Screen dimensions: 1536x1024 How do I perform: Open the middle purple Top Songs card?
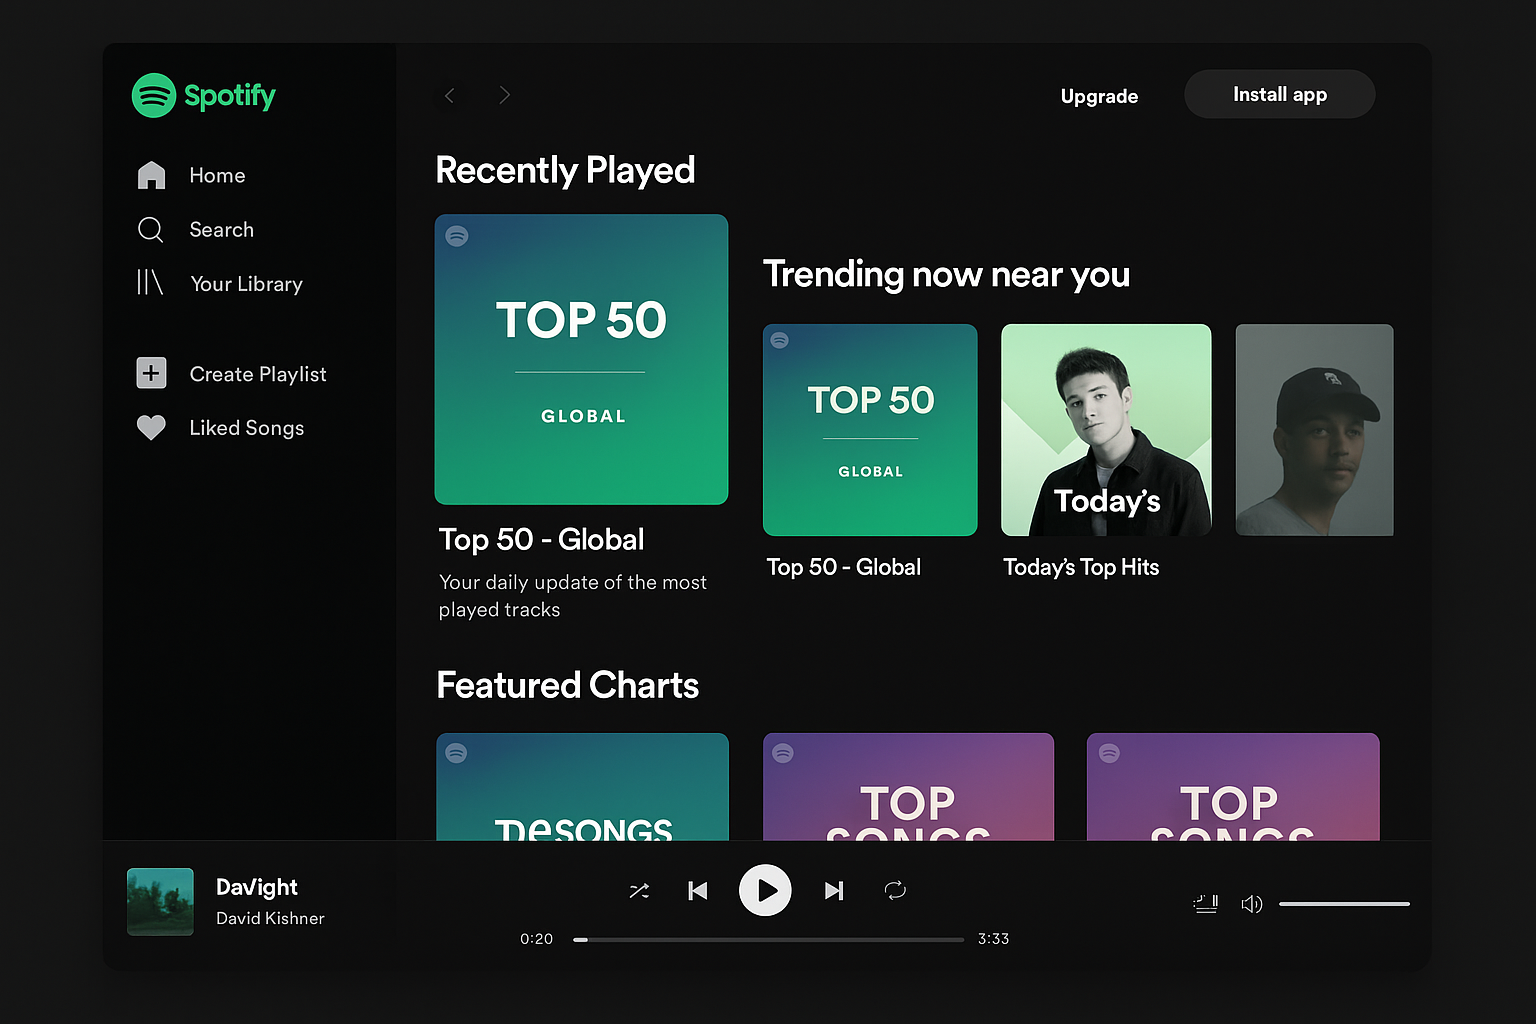coord(908,787)
